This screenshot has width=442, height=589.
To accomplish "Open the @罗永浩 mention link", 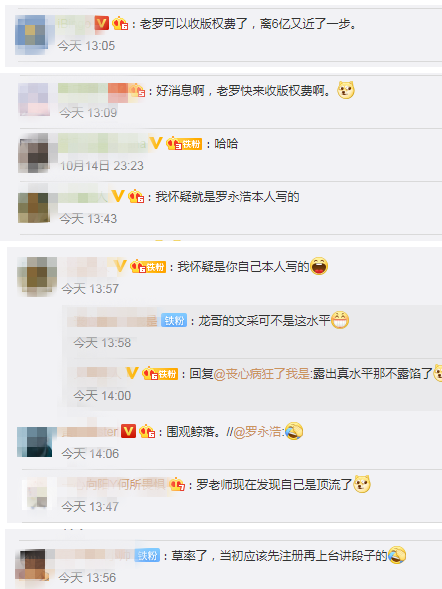I will (x=257, y=432).
